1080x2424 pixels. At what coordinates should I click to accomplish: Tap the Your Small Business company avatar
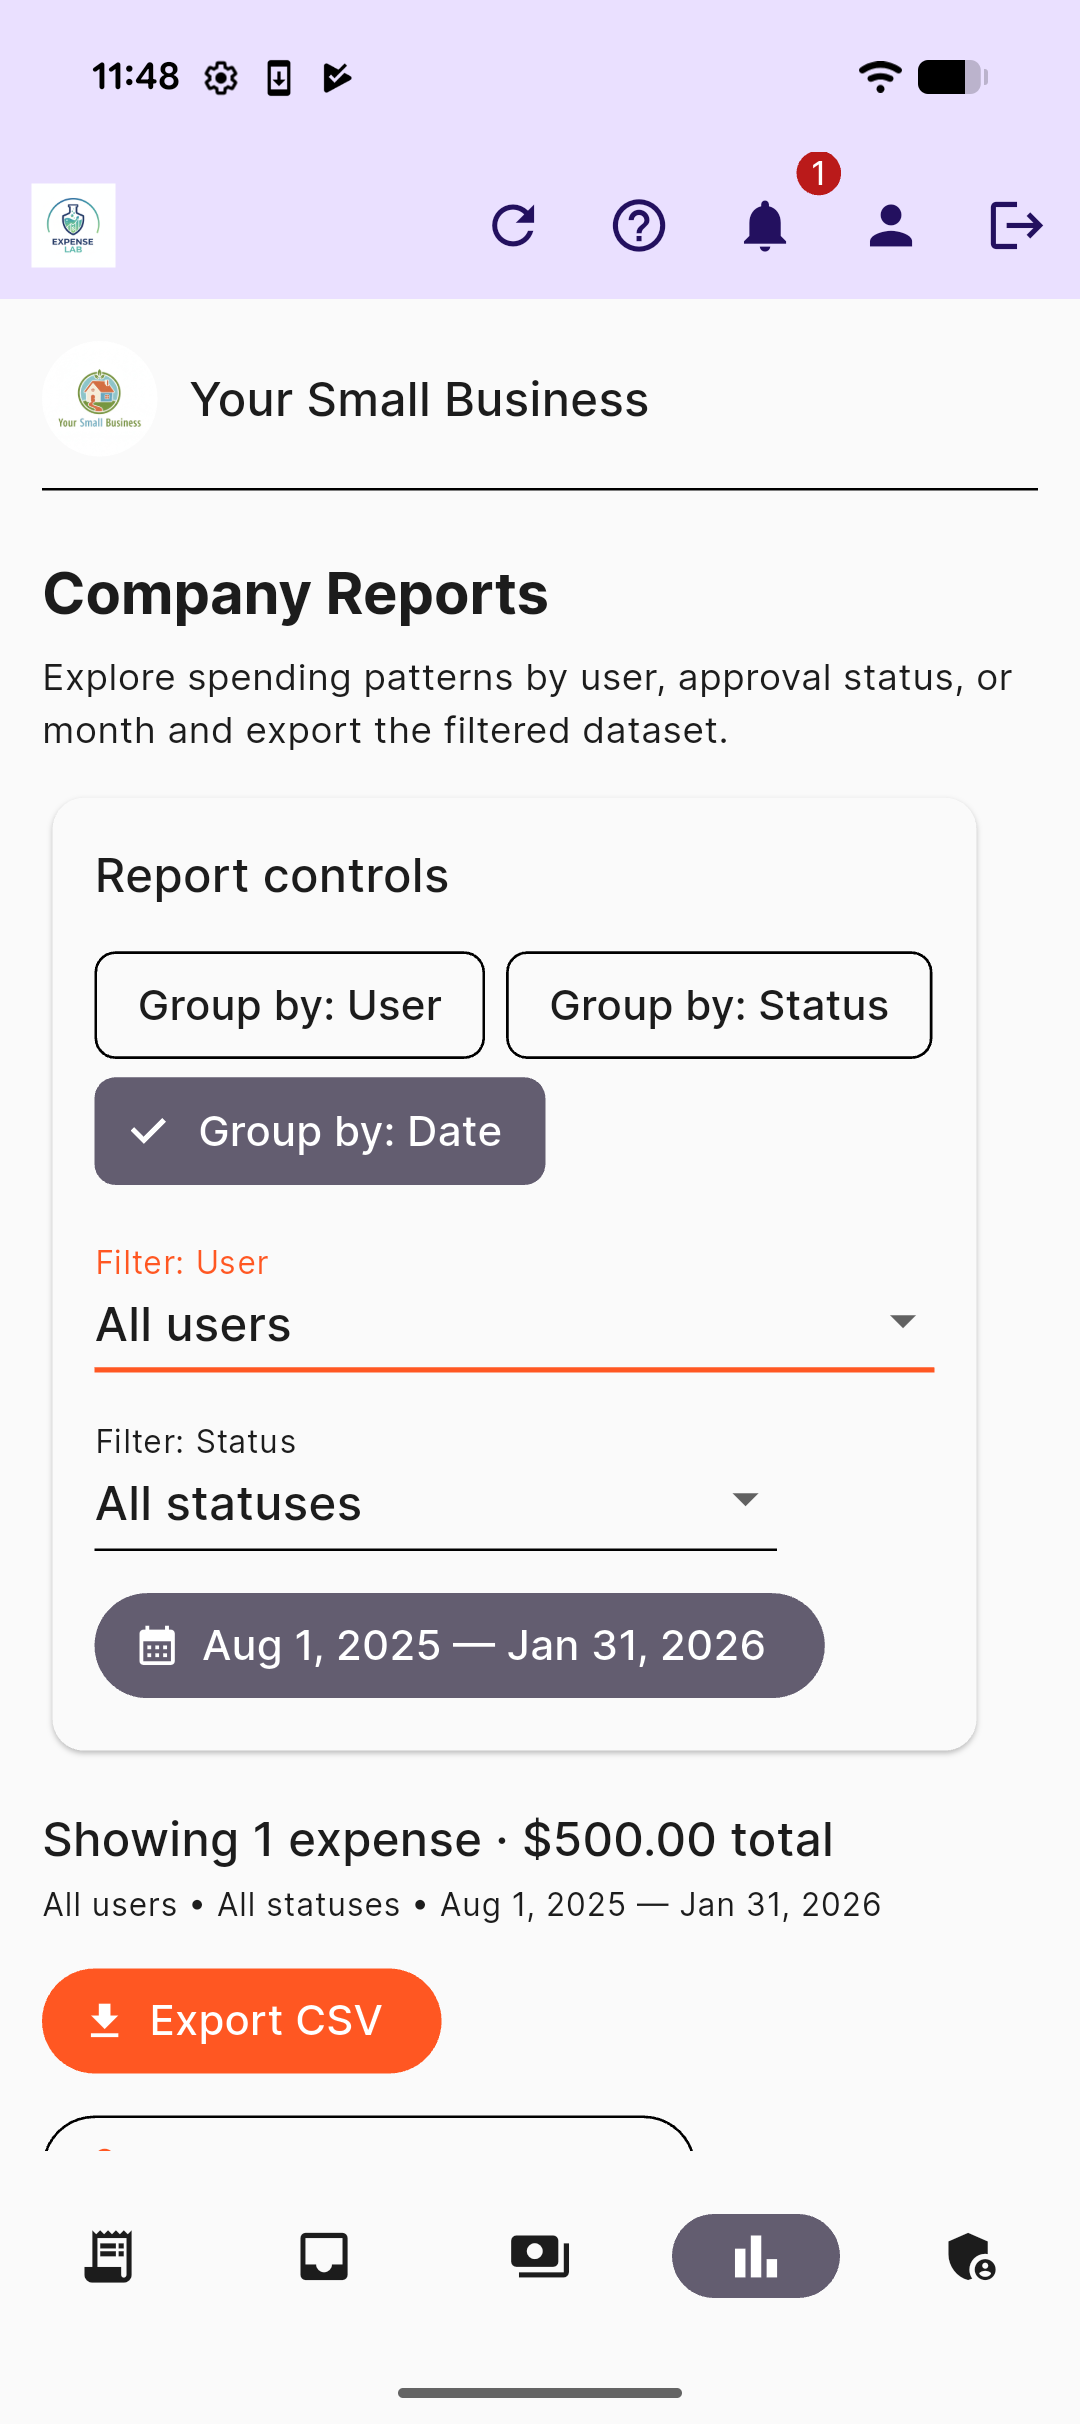(100, 399)
